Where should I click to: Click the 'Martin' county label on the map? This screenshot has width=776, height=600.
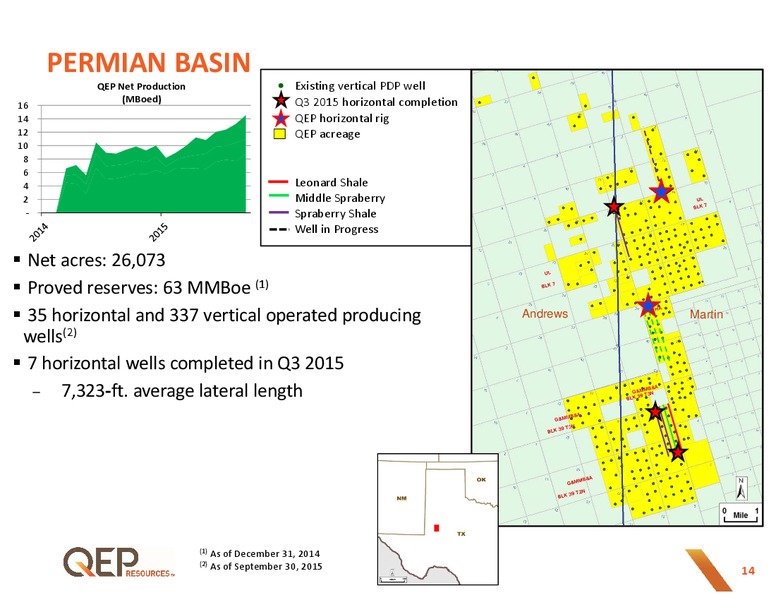tap(706, 314)
